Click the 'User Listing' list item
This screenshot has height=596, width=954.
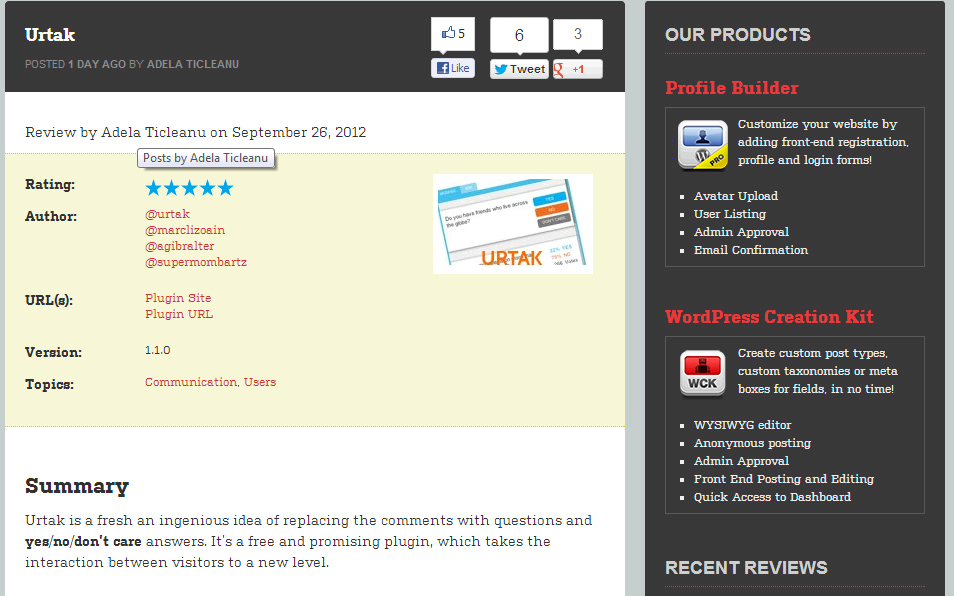729,214
